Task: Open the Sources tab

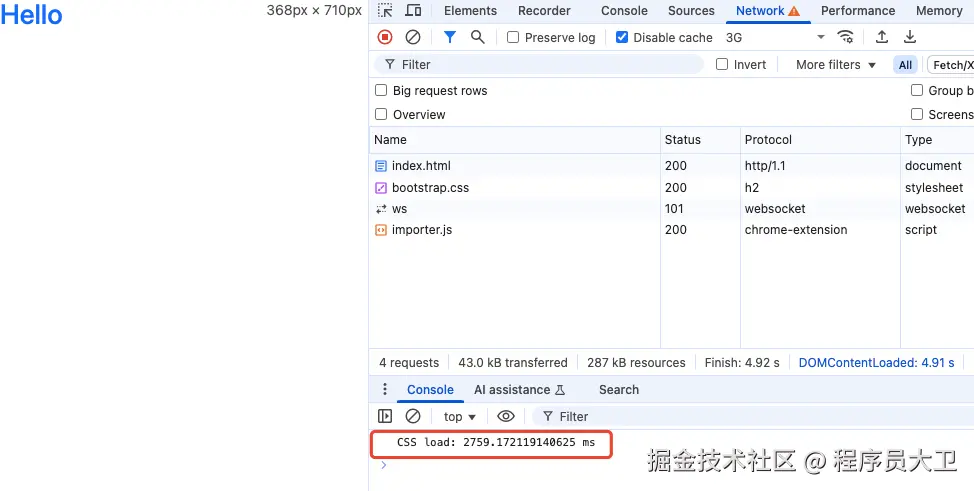Action: pyautogui.click(x=691, y=11)
